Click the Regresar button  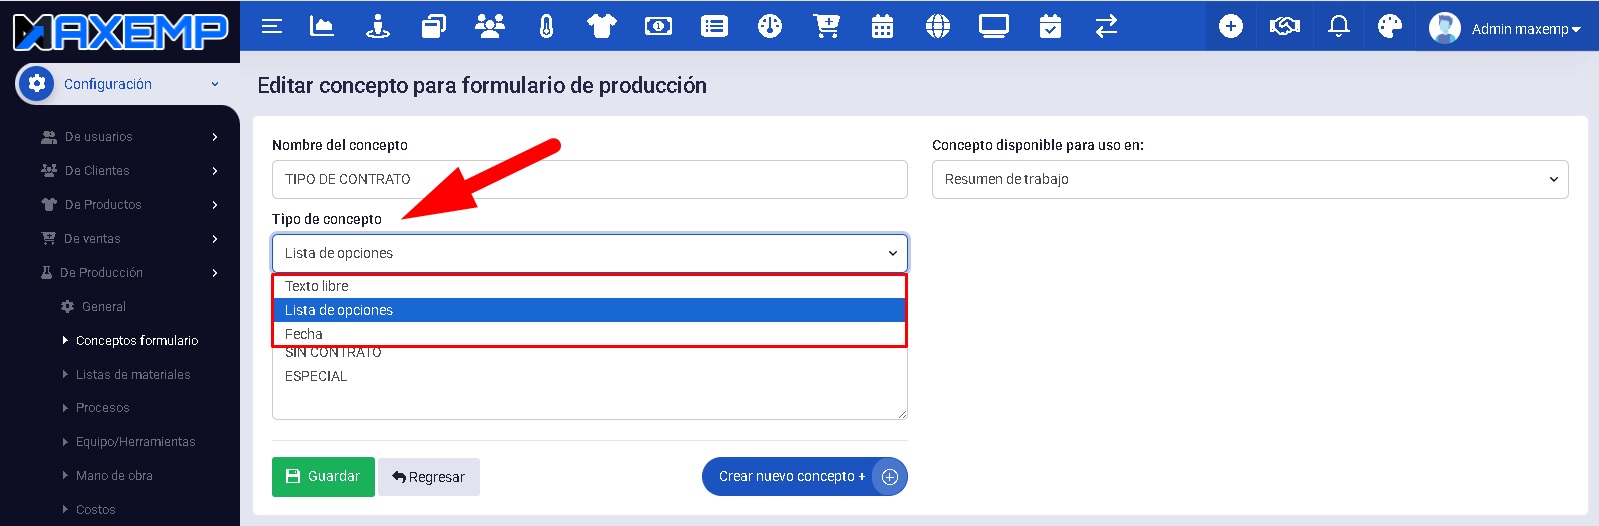429,477
